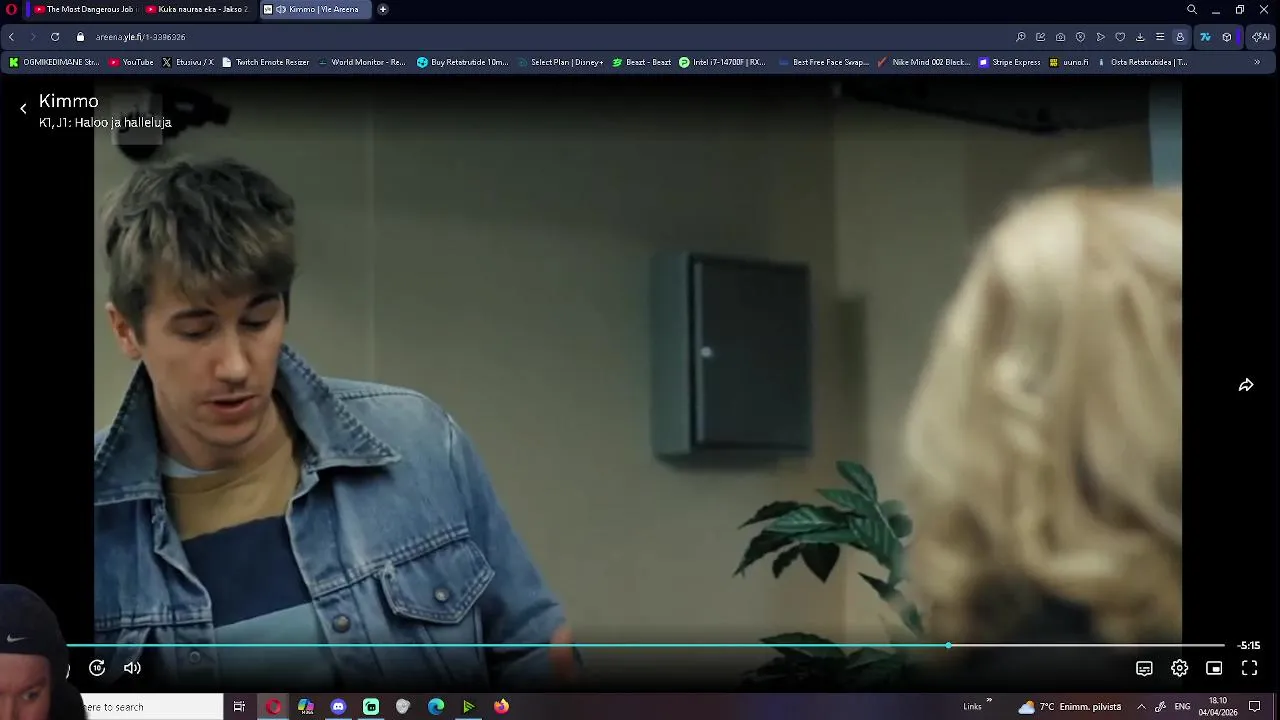Show hidden system tray icons
The height and width of the screenshot is (720, 1280).
pos(1141,707)
